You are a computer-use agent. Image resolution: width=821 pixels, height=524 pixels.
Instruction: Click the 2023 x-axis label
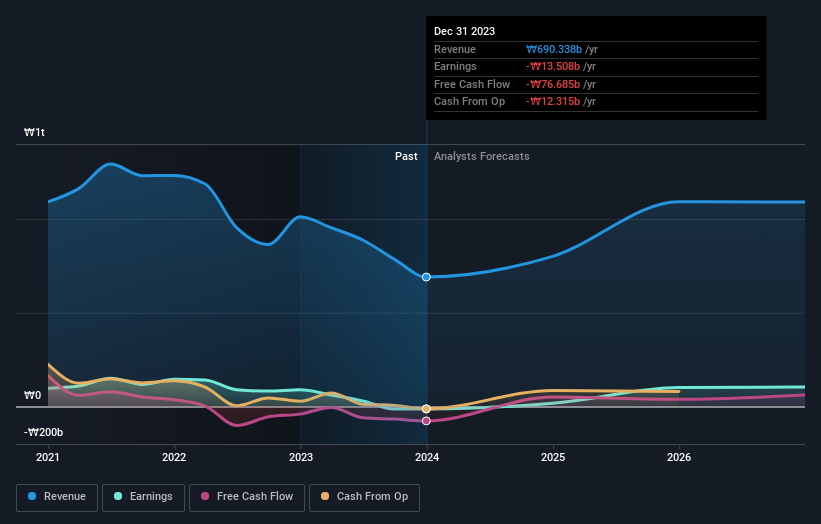pos(301,458)
